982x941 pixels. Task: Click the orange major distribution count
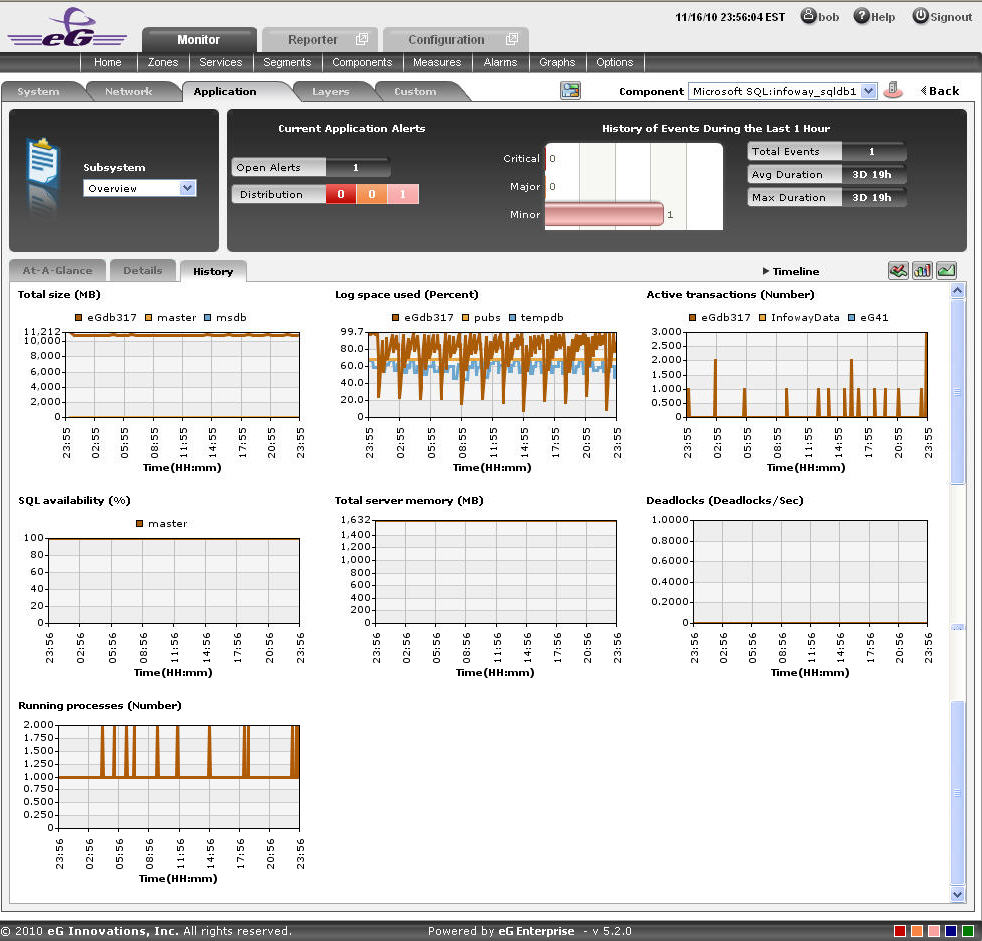pyautogui.click(x=371, y=194)
